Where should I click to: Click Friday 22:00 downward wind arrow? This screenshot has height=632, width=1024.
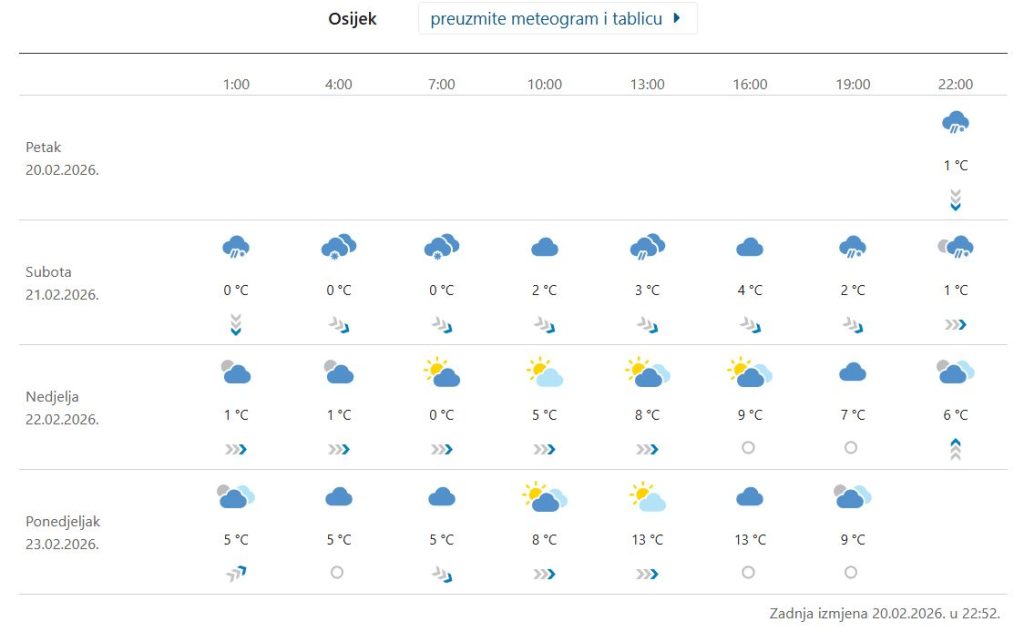click(x=955, y=200)
